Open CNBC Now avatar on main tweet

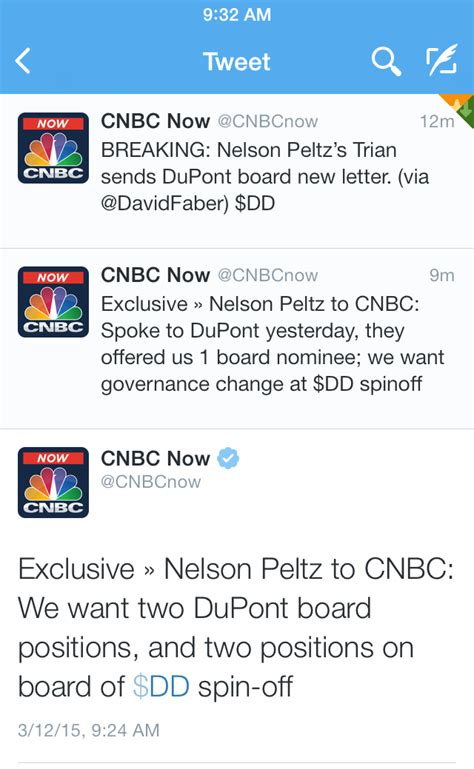click(53, 482)
